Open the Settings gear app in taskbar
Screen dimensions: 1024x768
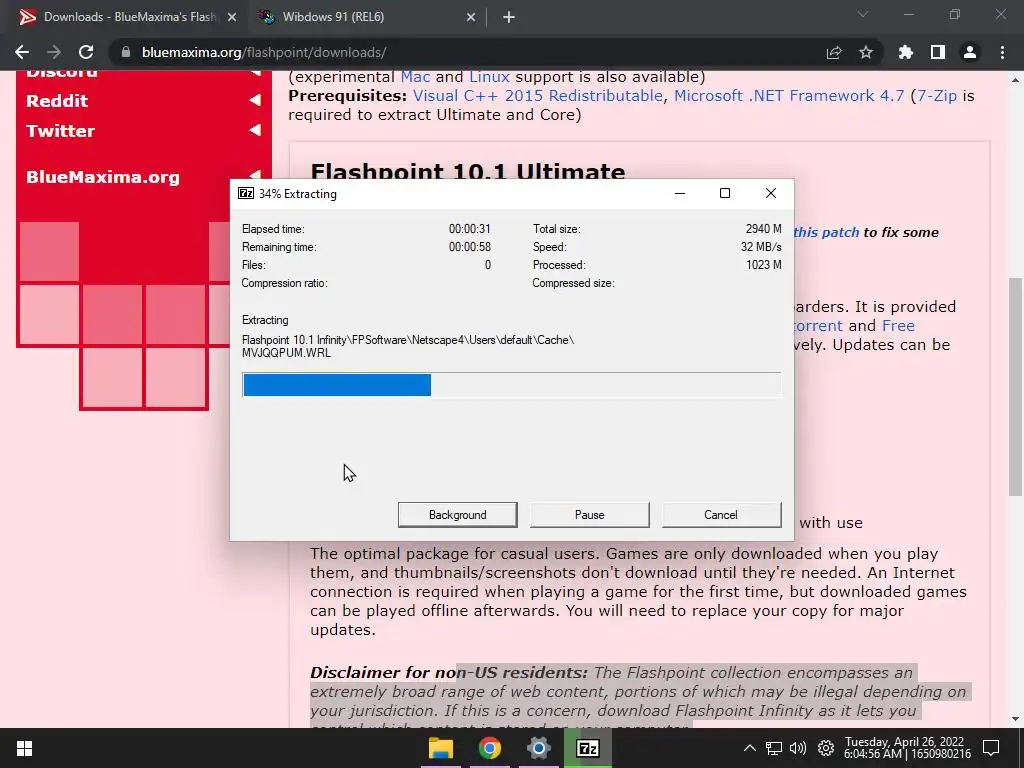pyautogui.click(x=539, y=748)
